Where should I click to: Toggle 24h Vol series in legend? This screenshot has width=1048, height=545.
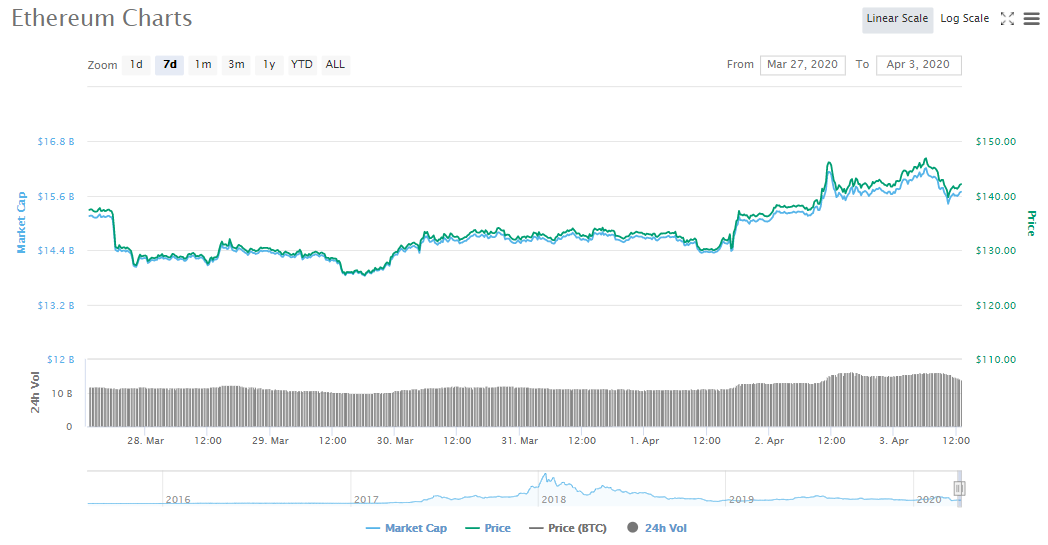click(657, 528)
